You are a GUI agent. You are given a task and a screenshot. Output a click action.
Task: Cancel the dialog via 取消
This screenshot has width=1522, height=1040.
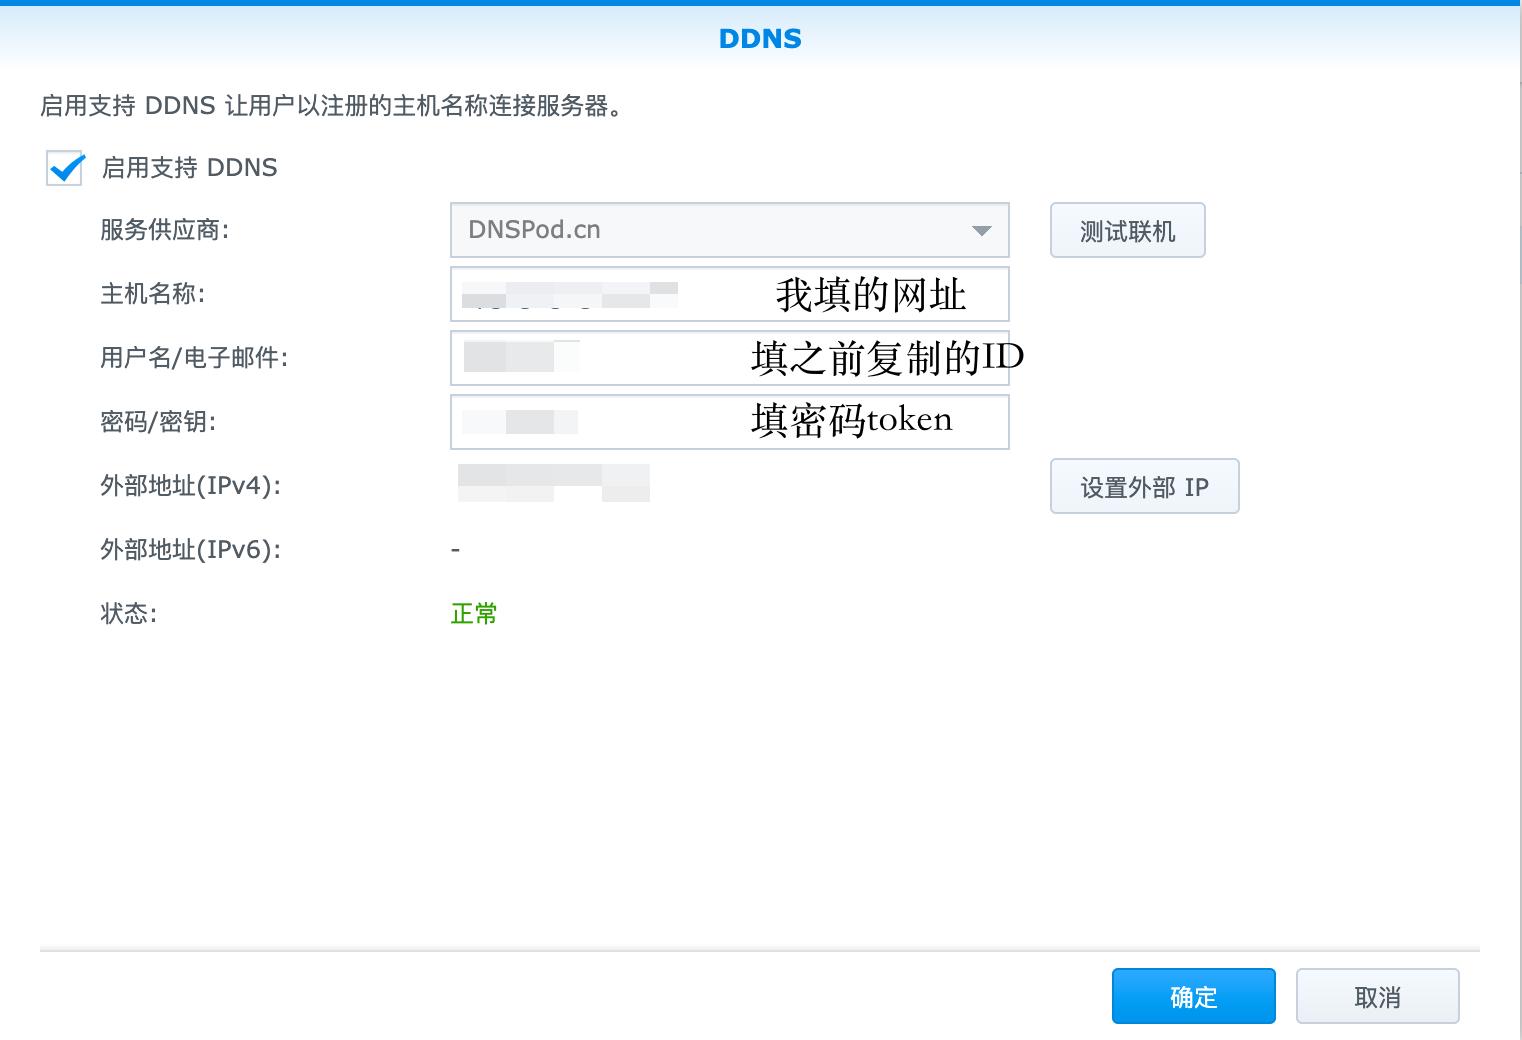point(1378,996)
